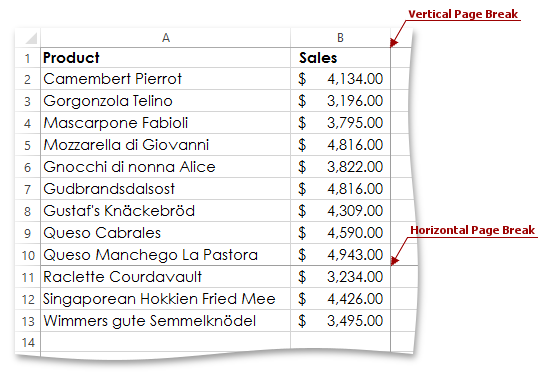Click the Product header cell
542x375 pixels.
coord(166,58)
